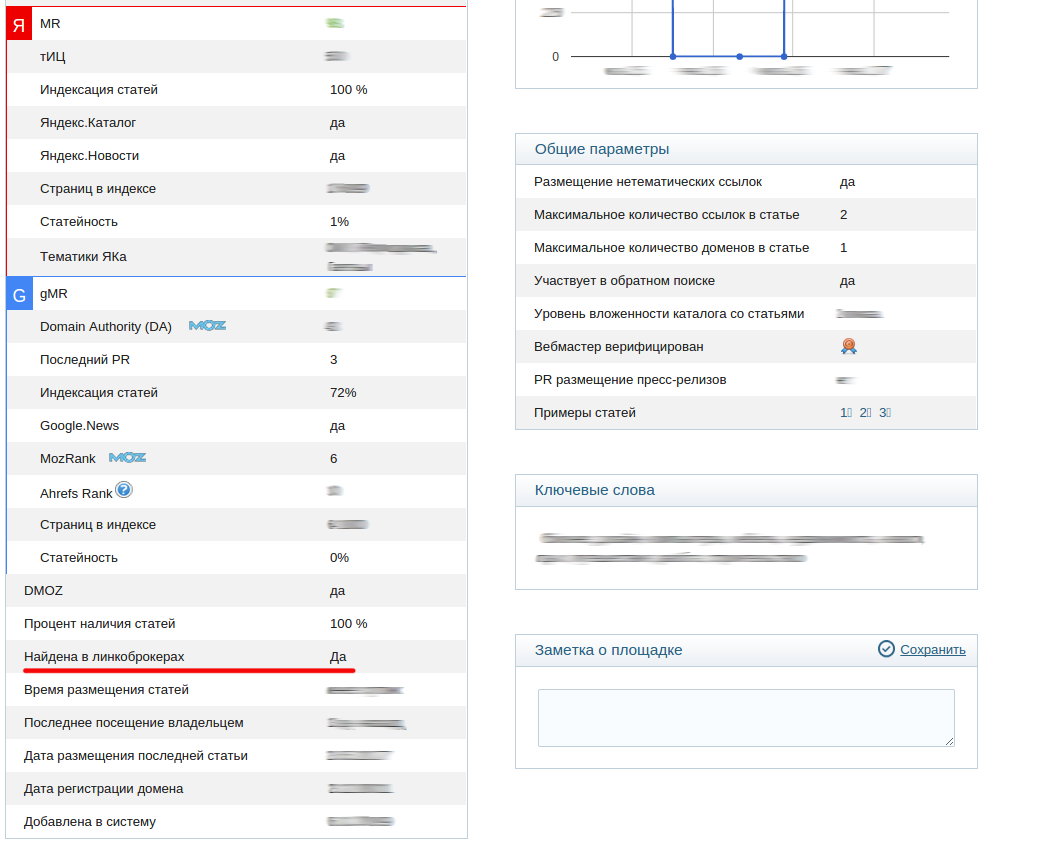The image size is (1038, 841).
Task: Click the red Yandex "Я" icon
Action: click(19, 25)
